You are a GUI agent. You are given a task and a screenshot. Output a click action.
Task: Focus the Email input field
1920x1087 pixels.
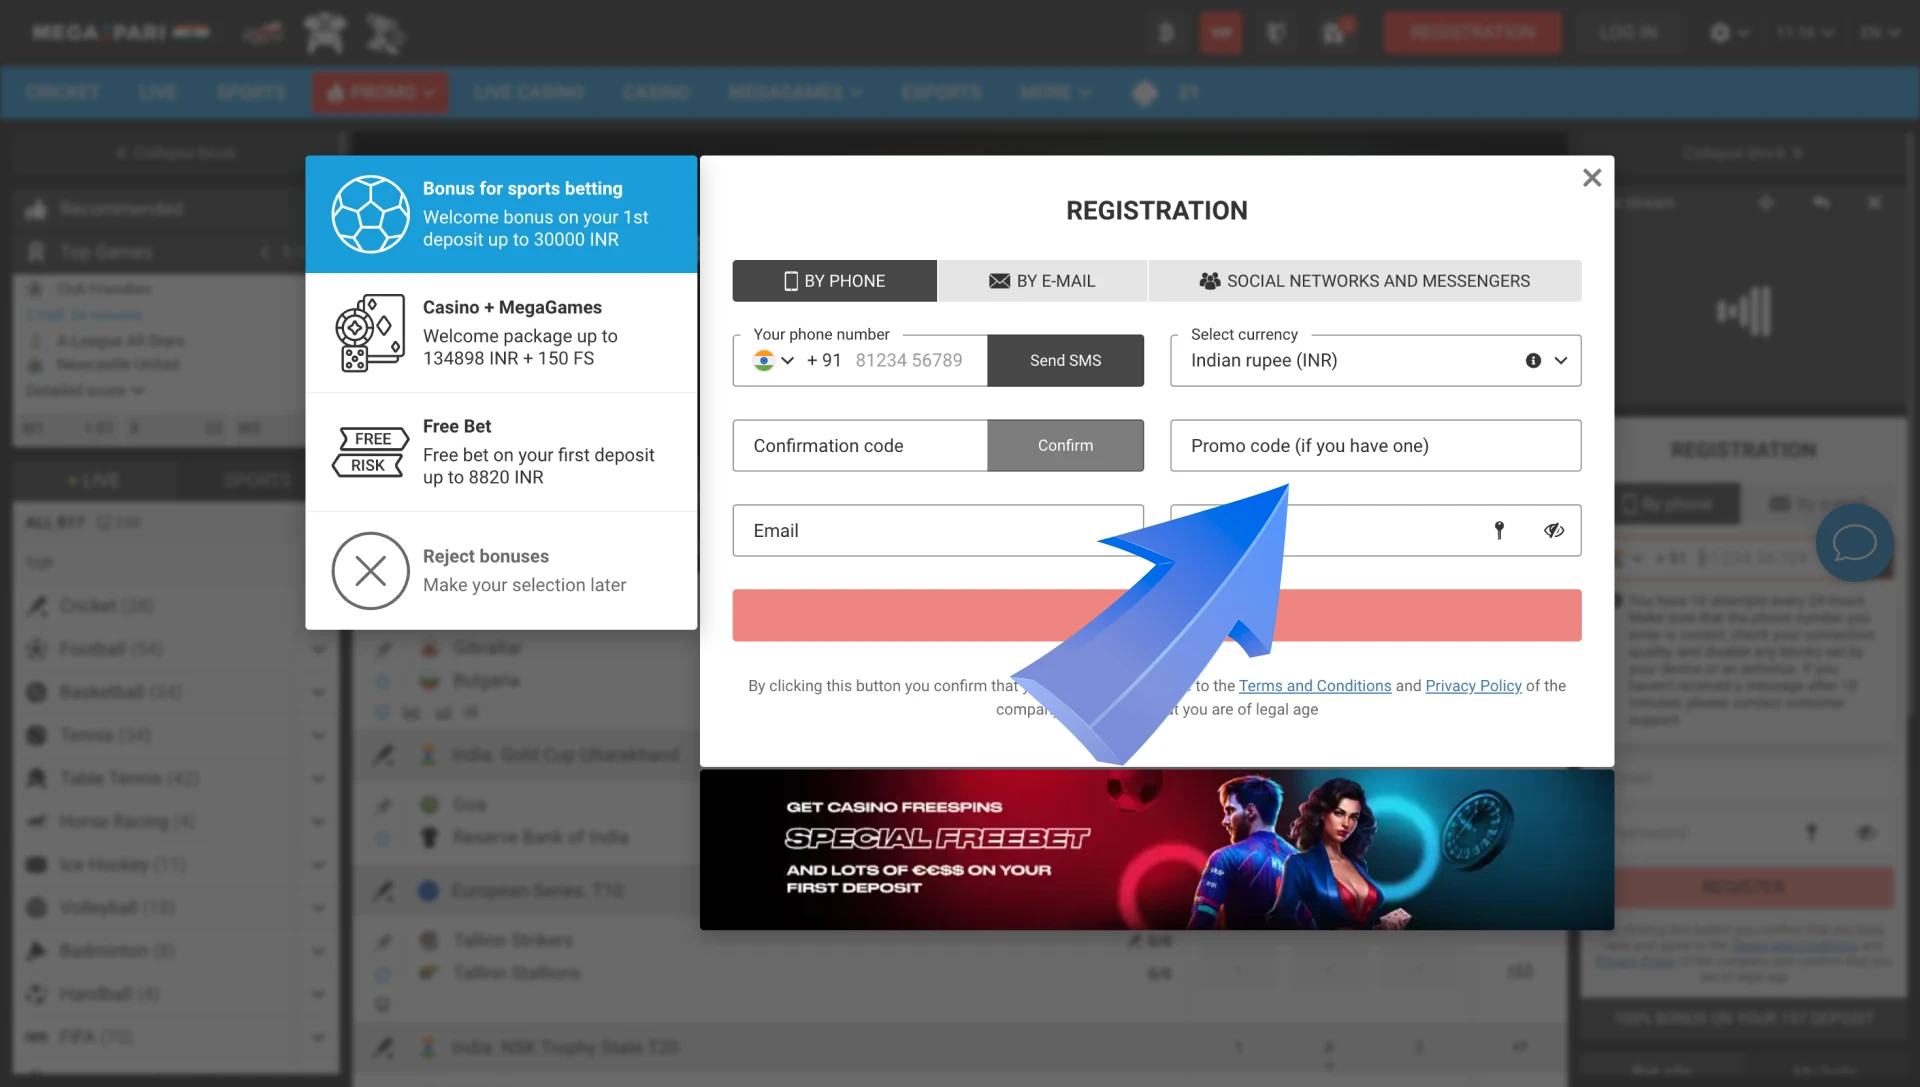coord(938,531)
